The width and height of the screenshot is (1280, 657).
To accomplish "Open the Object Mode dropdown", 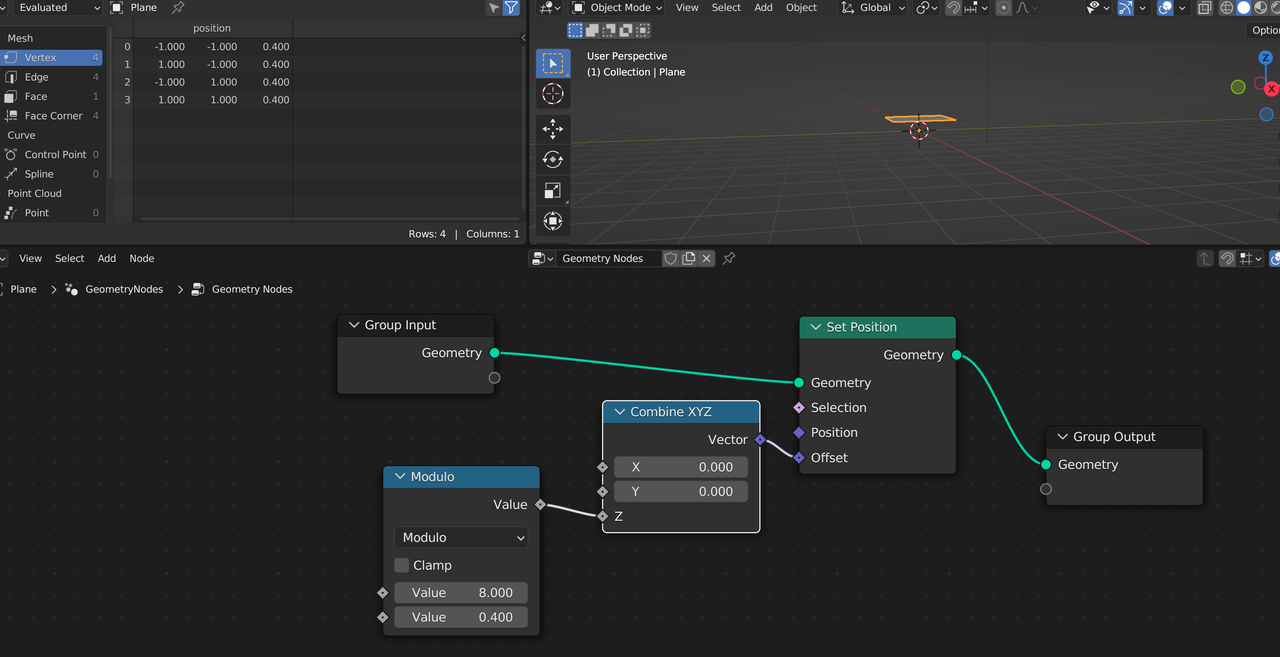I will [x=616, y=8].
